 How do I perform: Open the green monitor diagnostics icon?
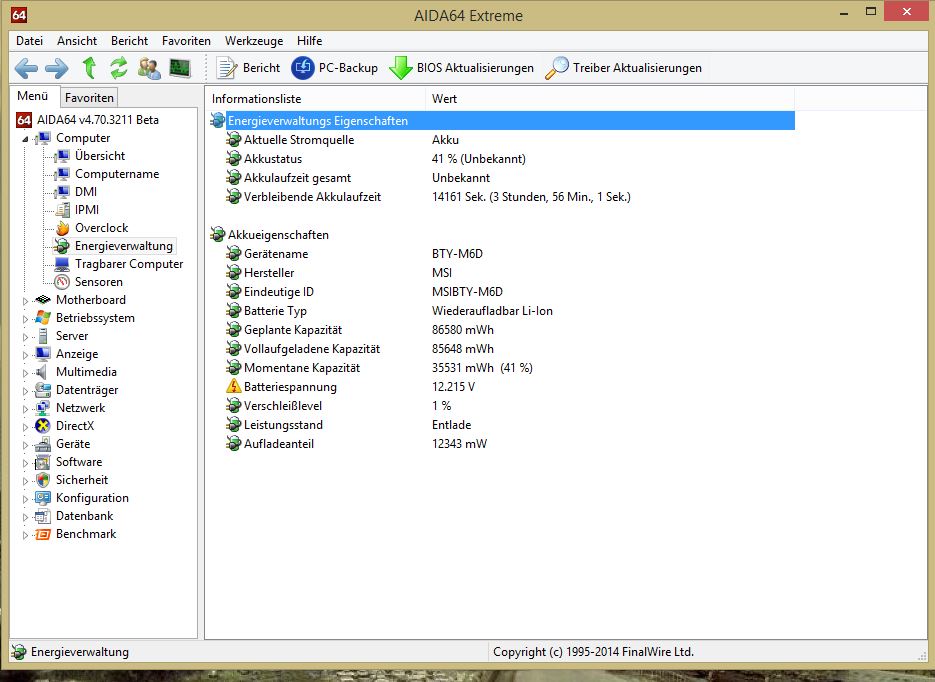click(179, 68)
